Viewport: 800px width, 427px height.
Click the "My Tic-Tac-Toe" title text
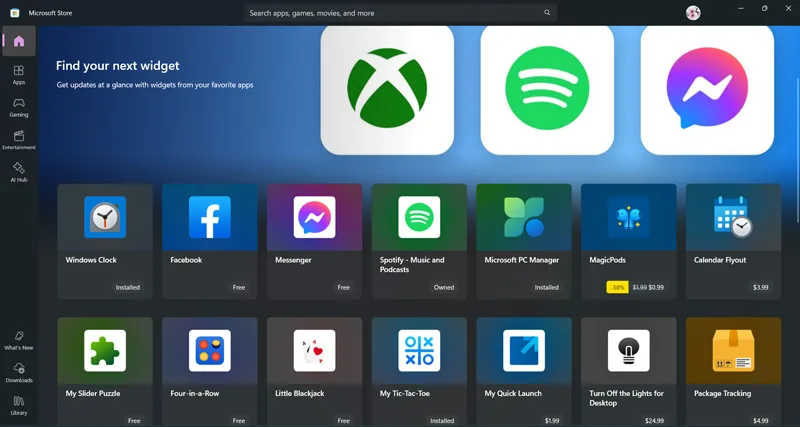405,393
